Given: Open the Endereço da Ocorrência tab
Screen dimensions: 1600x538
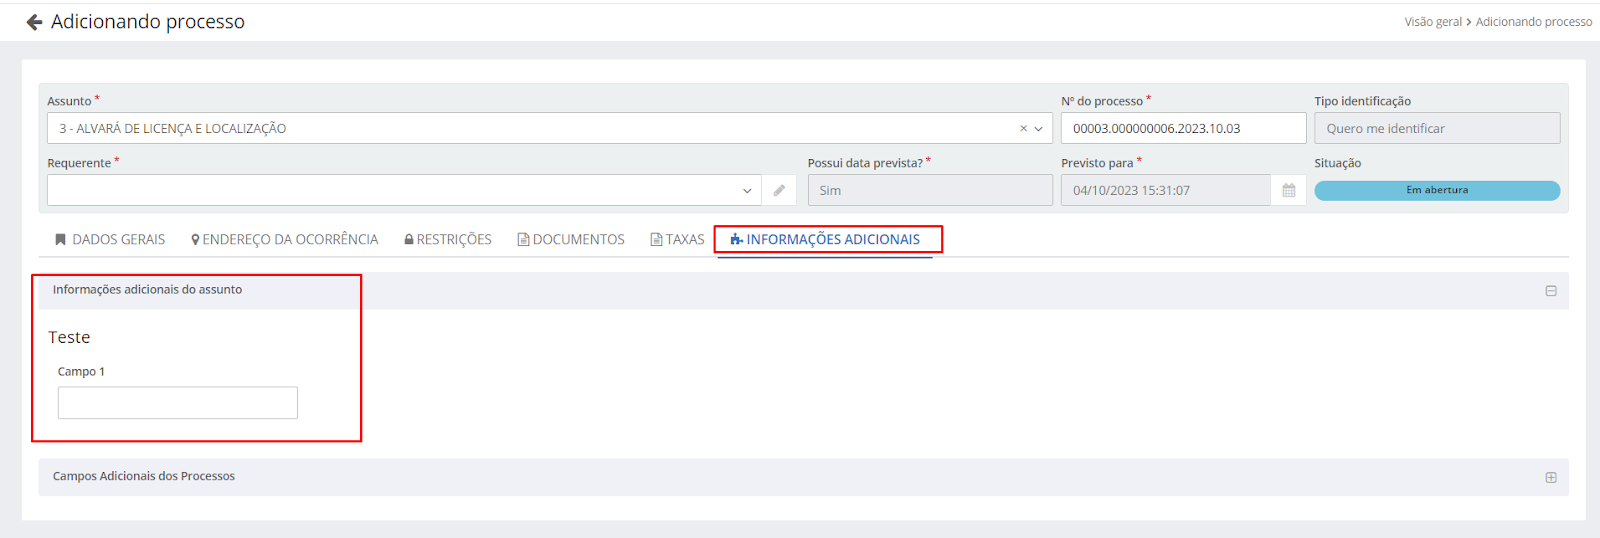Looking at the screenshot, I should pos(285,240).
